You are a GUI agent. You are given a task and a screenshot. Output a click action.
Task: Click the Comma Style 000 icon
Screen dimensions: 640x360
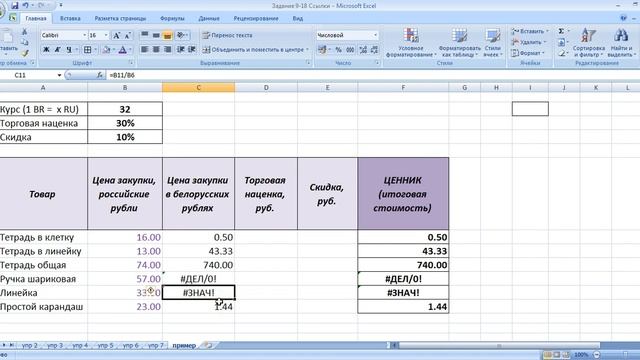[350, 50]
